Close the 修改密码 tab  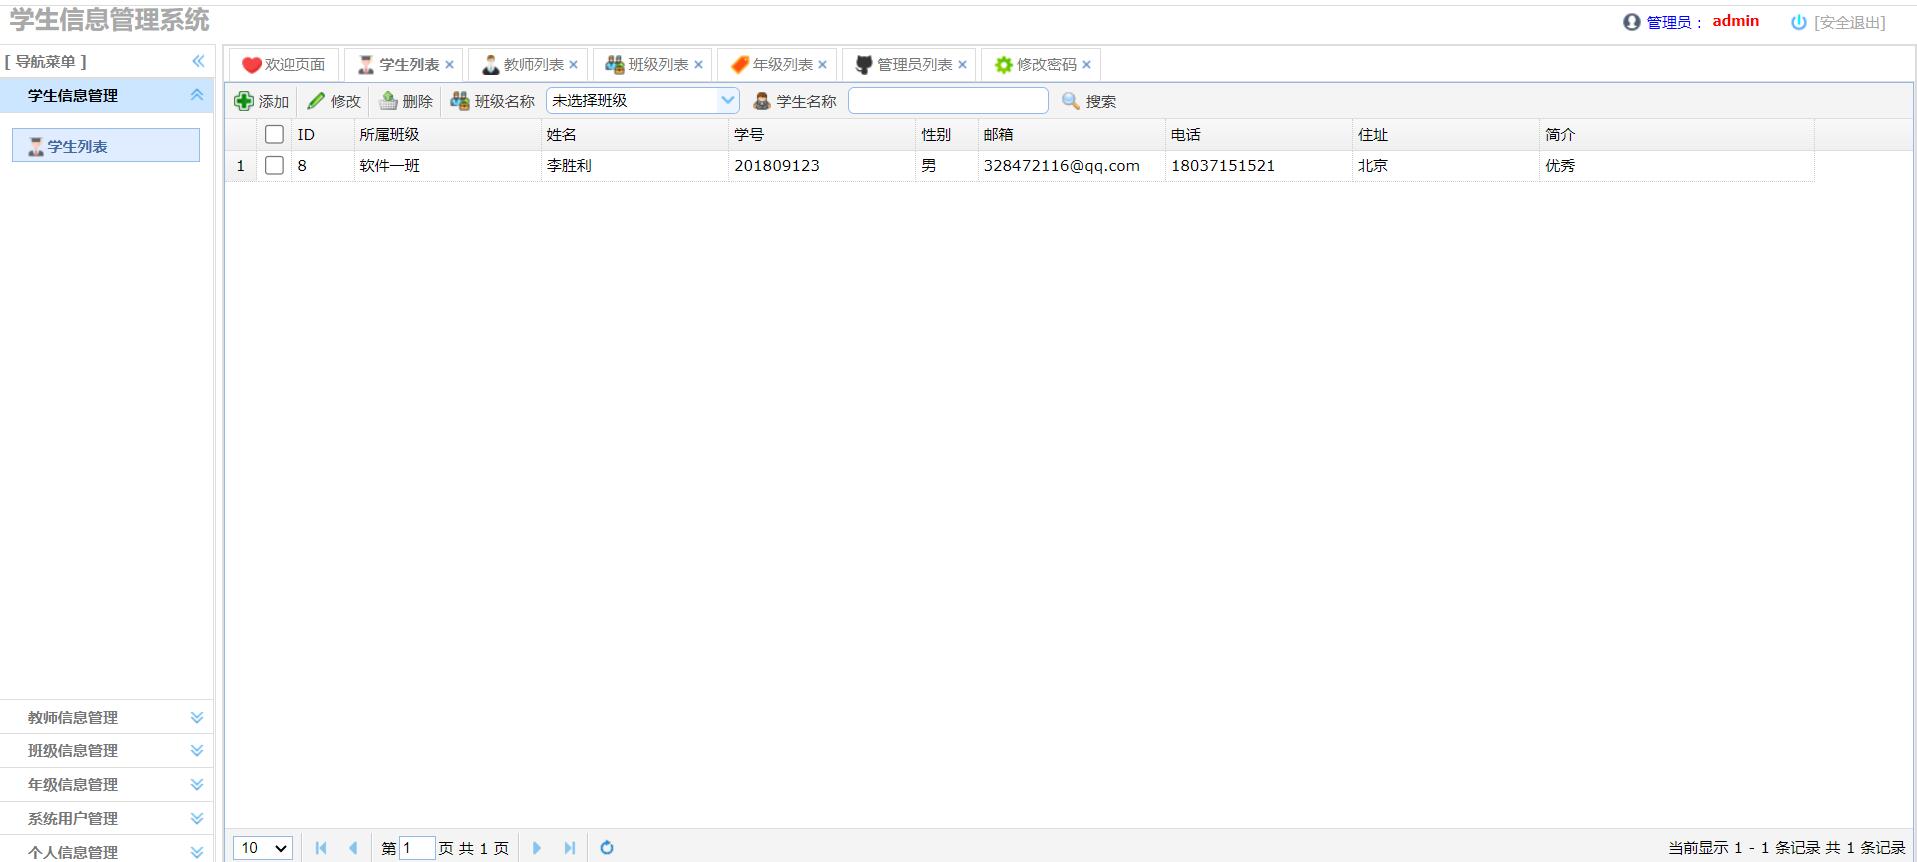(1086, 65)
